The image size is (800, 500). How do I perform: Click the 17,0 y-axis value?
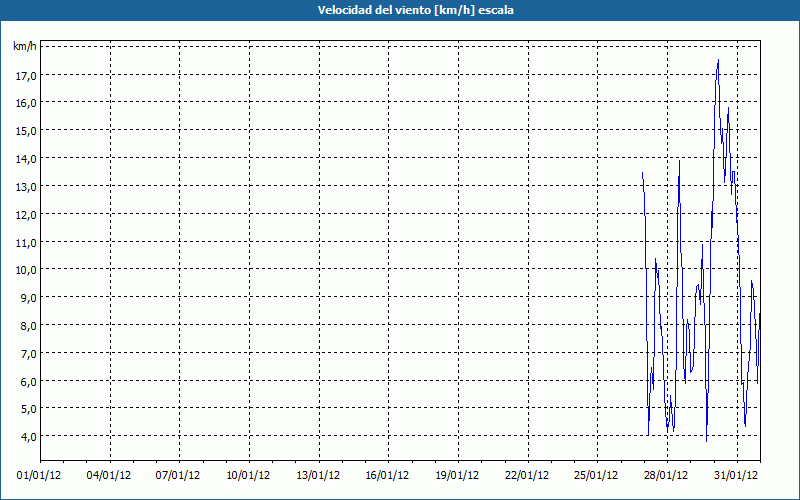point(27,75)
